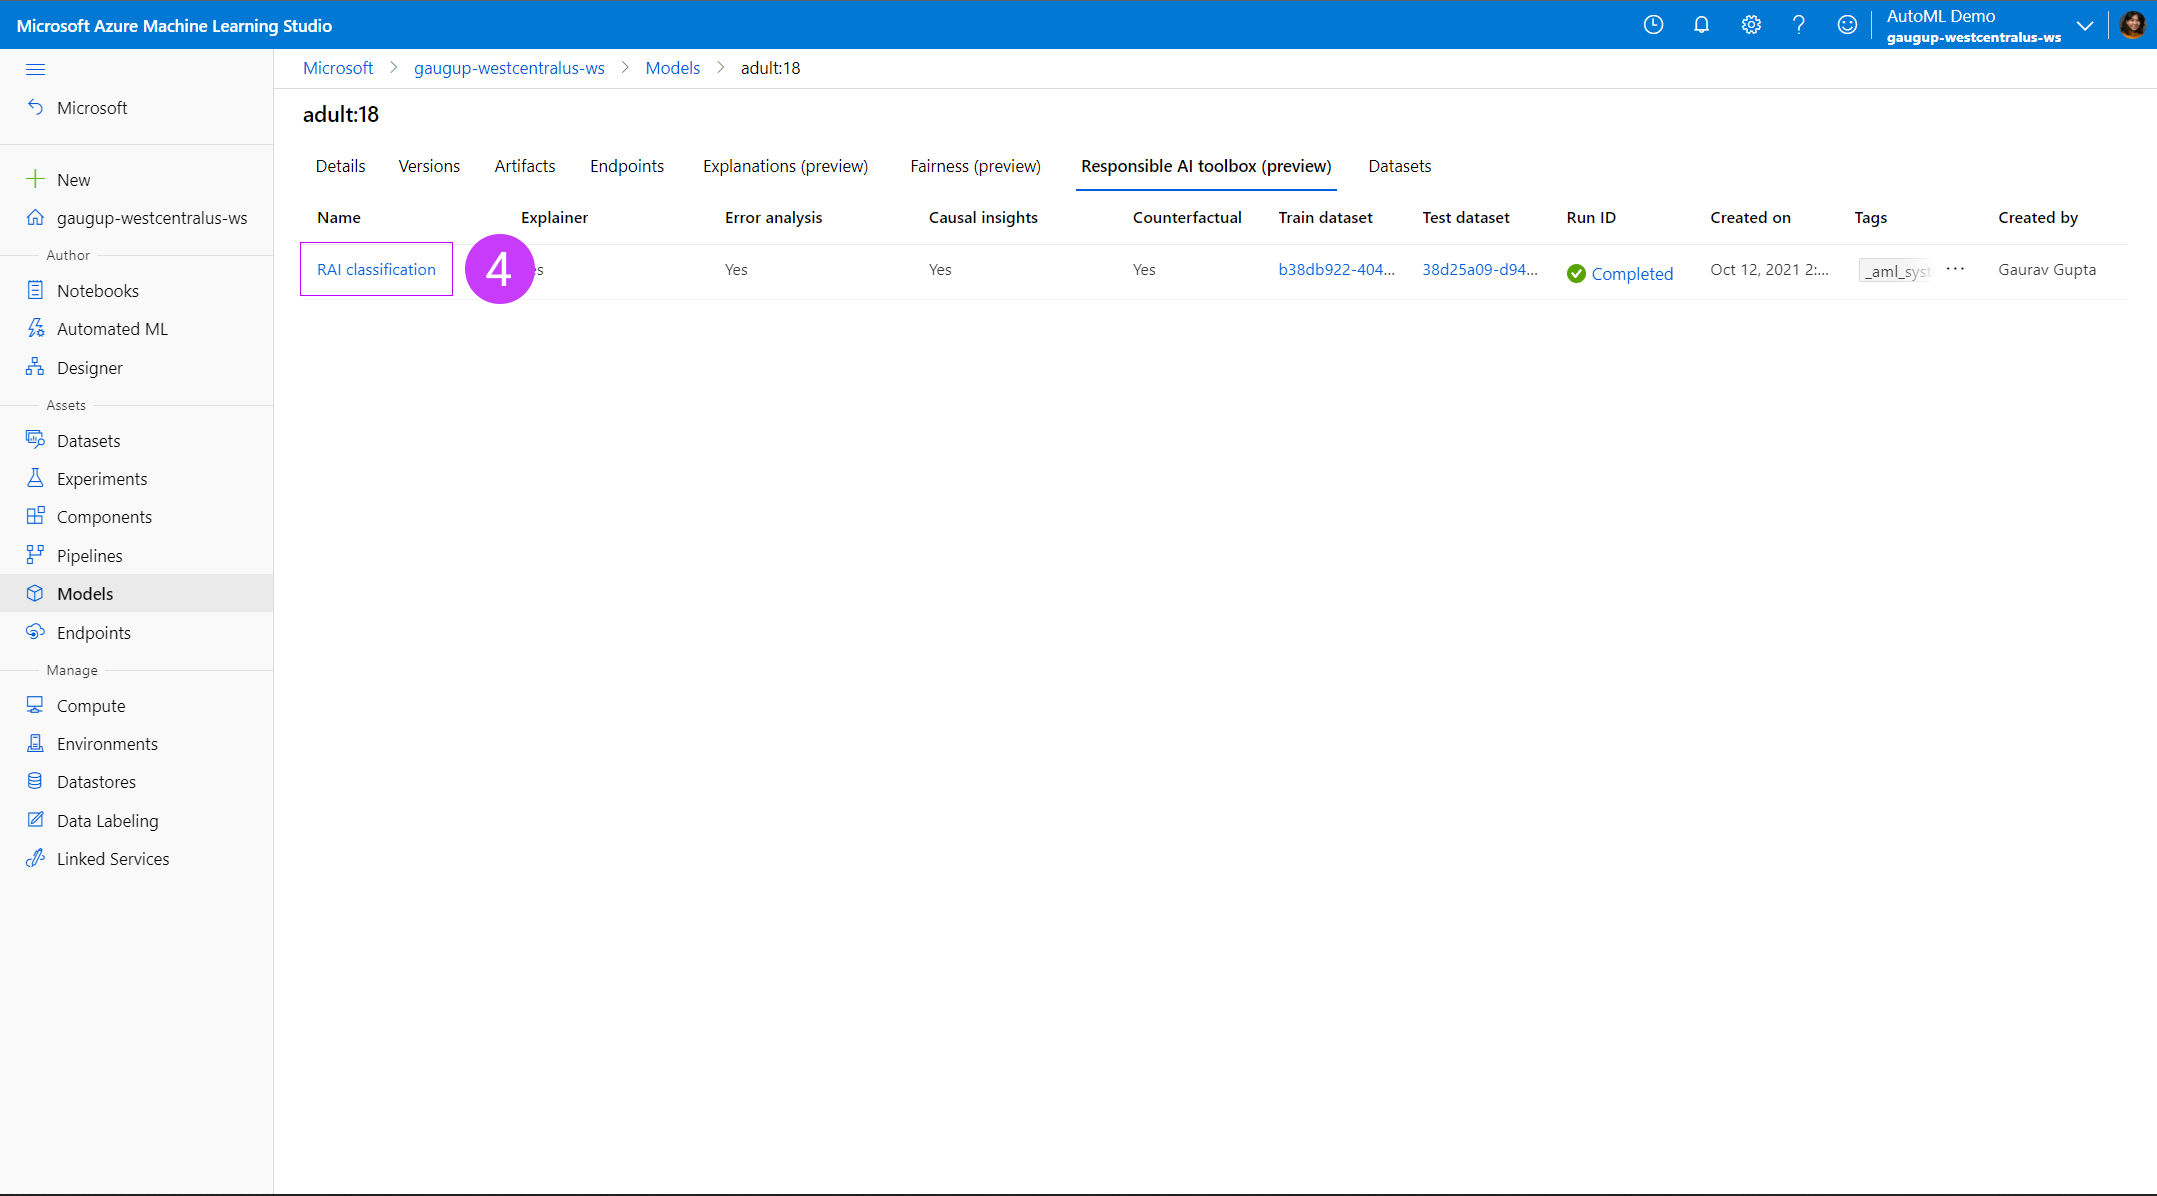Screen dimensions: 2157x1196
Task: Click the help question mark icon
Action: [1798, 25]
